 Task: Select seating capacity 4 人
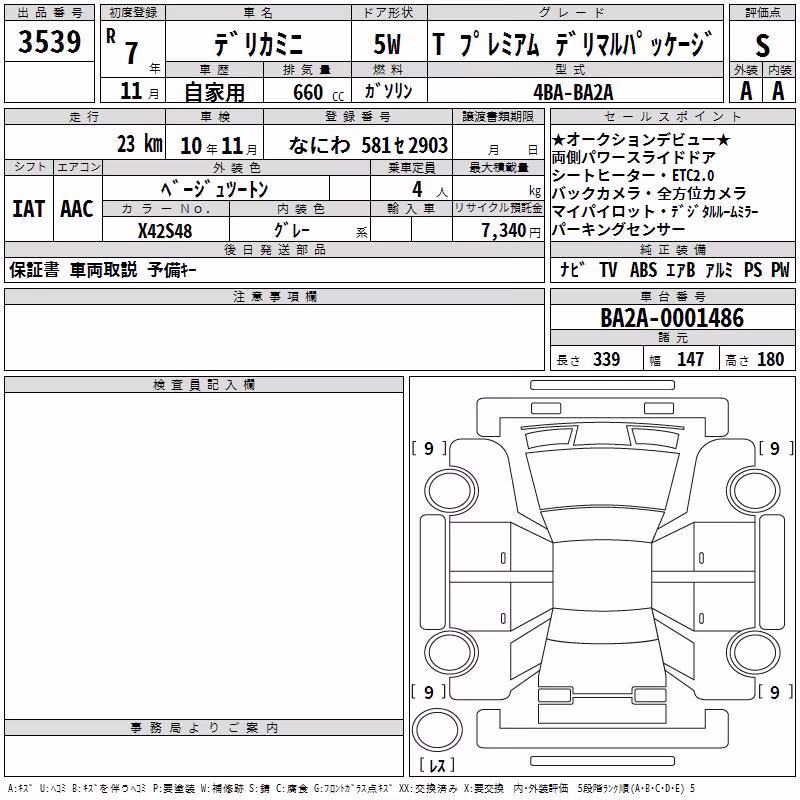[x=430, y=189]
